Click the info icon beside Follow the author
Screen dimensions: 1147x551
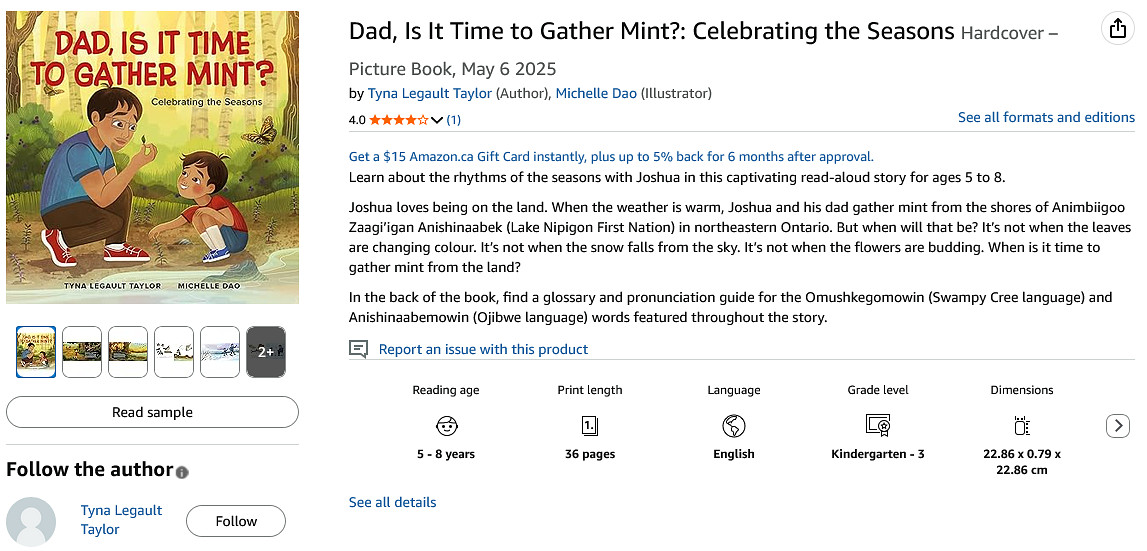182,472
